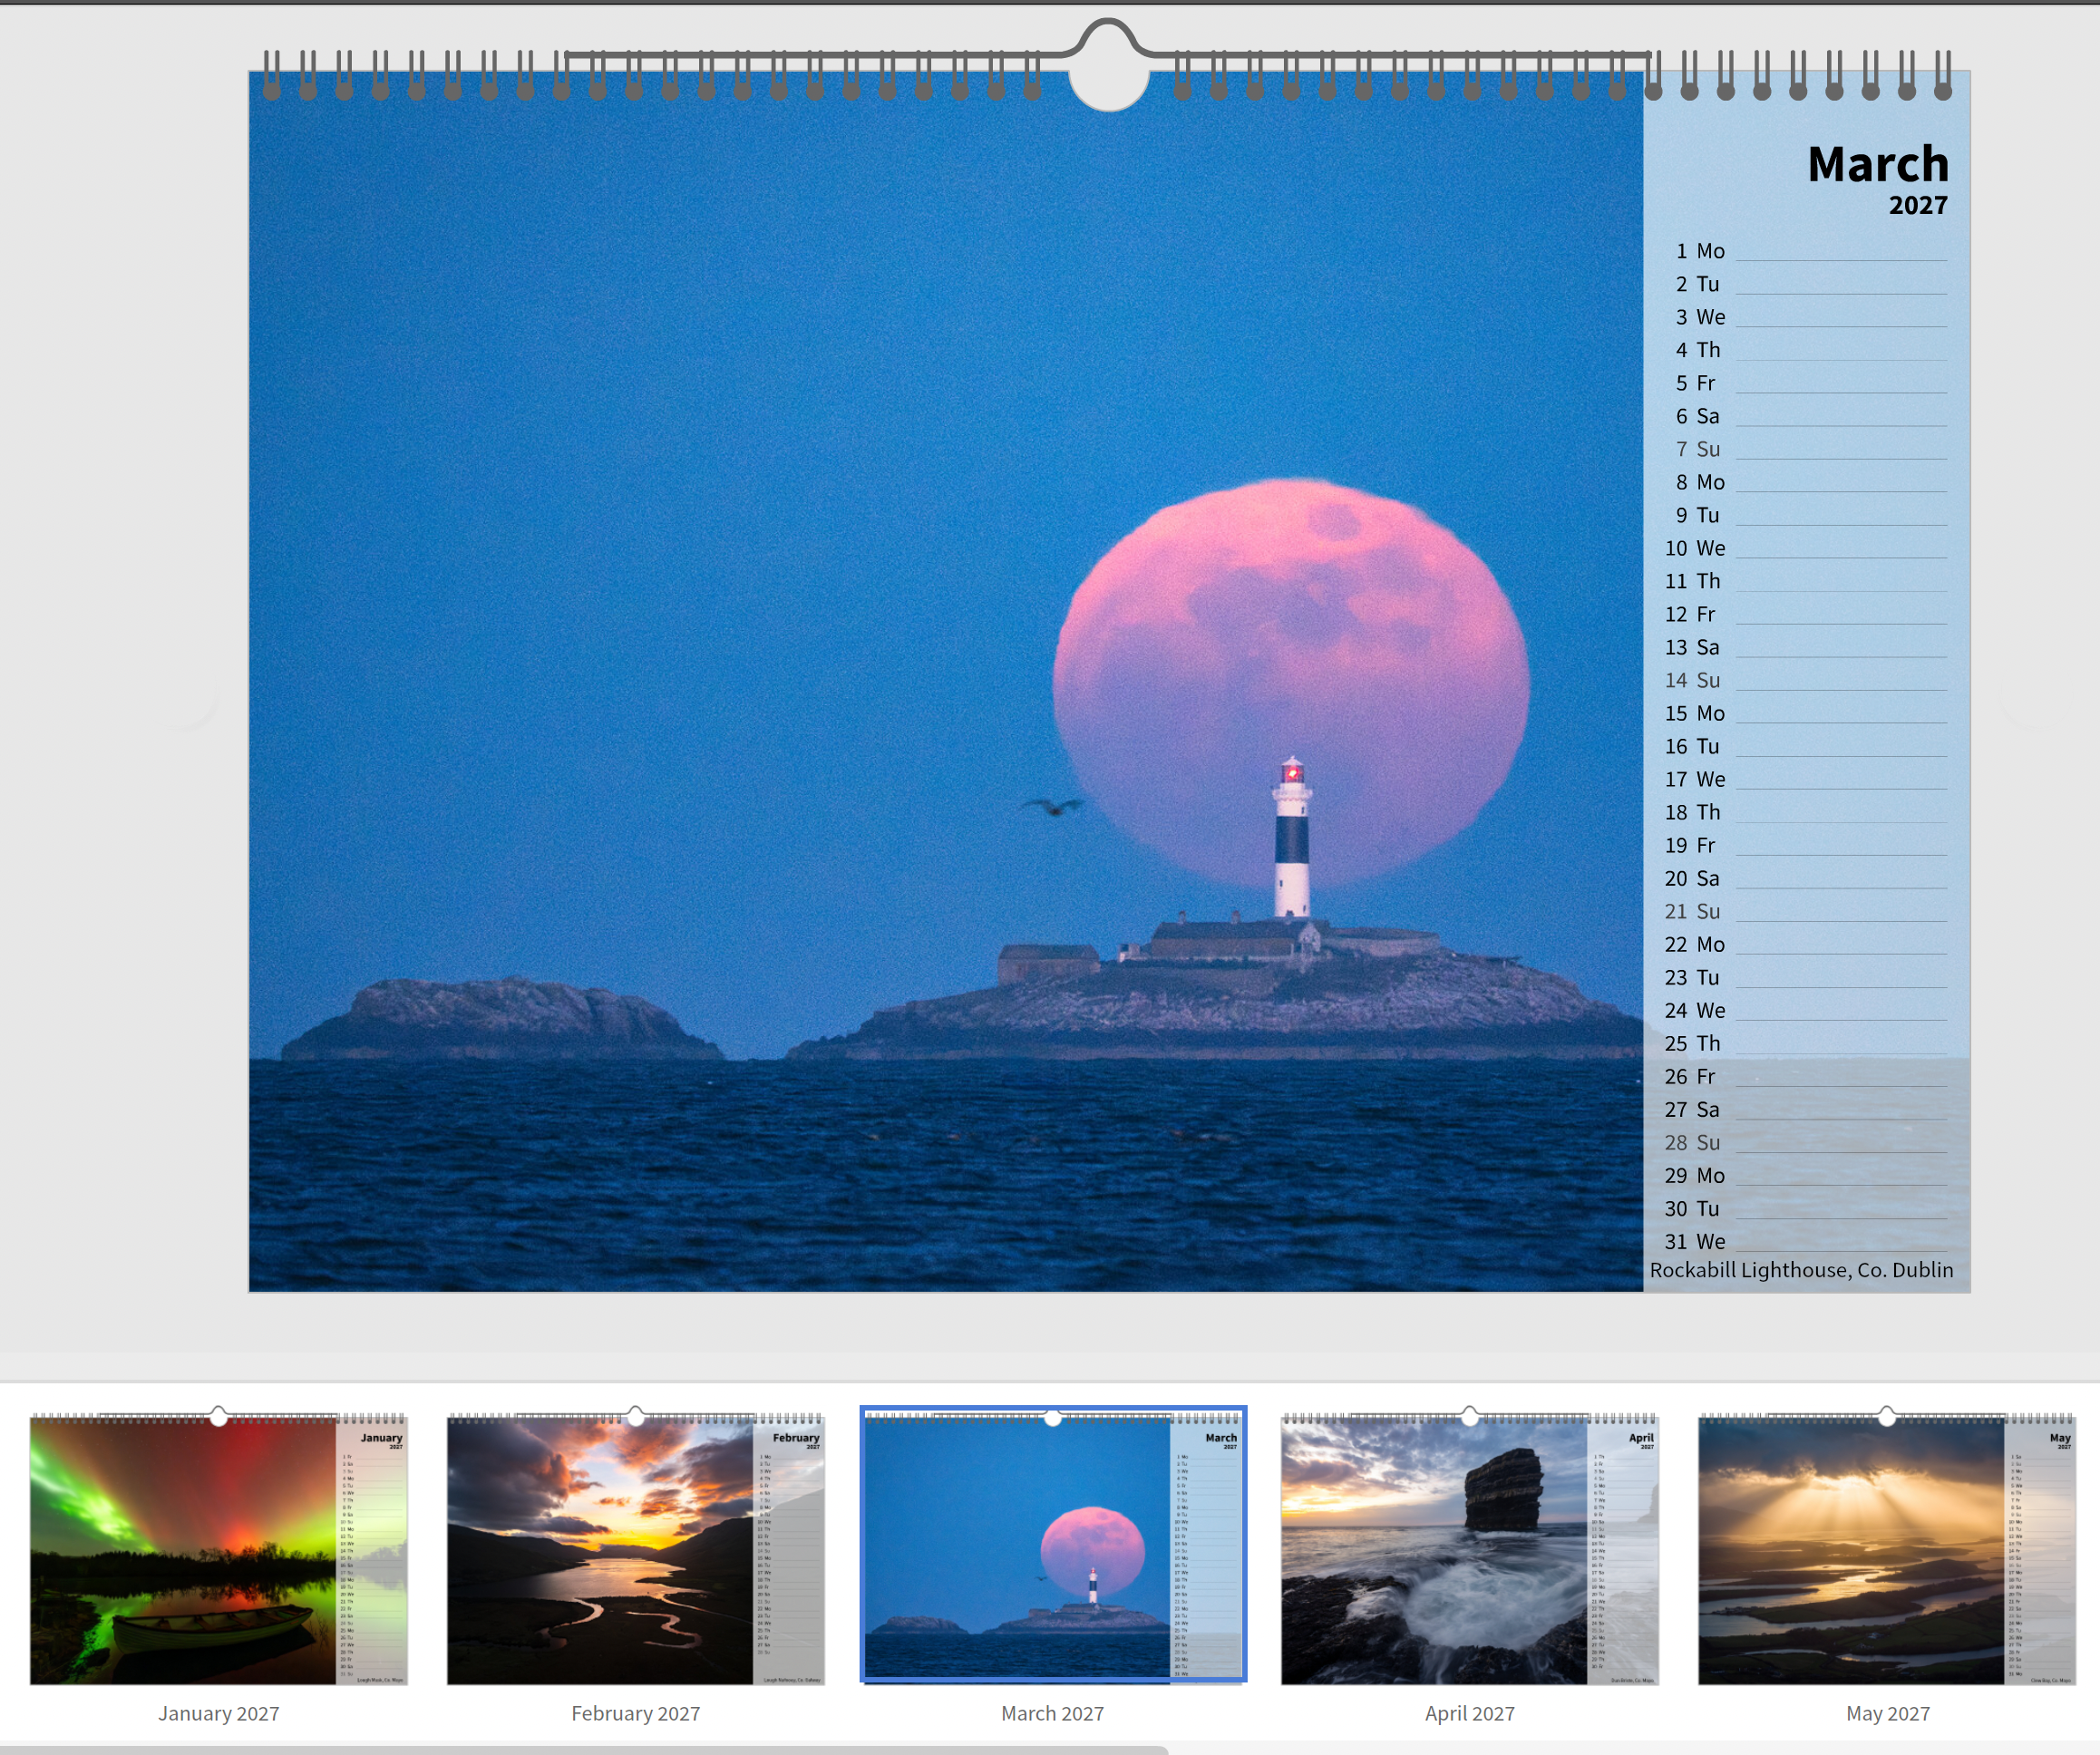Click the "31 We" date row
The width and height of the screenshot is (2100, 1755).
tap(1806, 1241)
